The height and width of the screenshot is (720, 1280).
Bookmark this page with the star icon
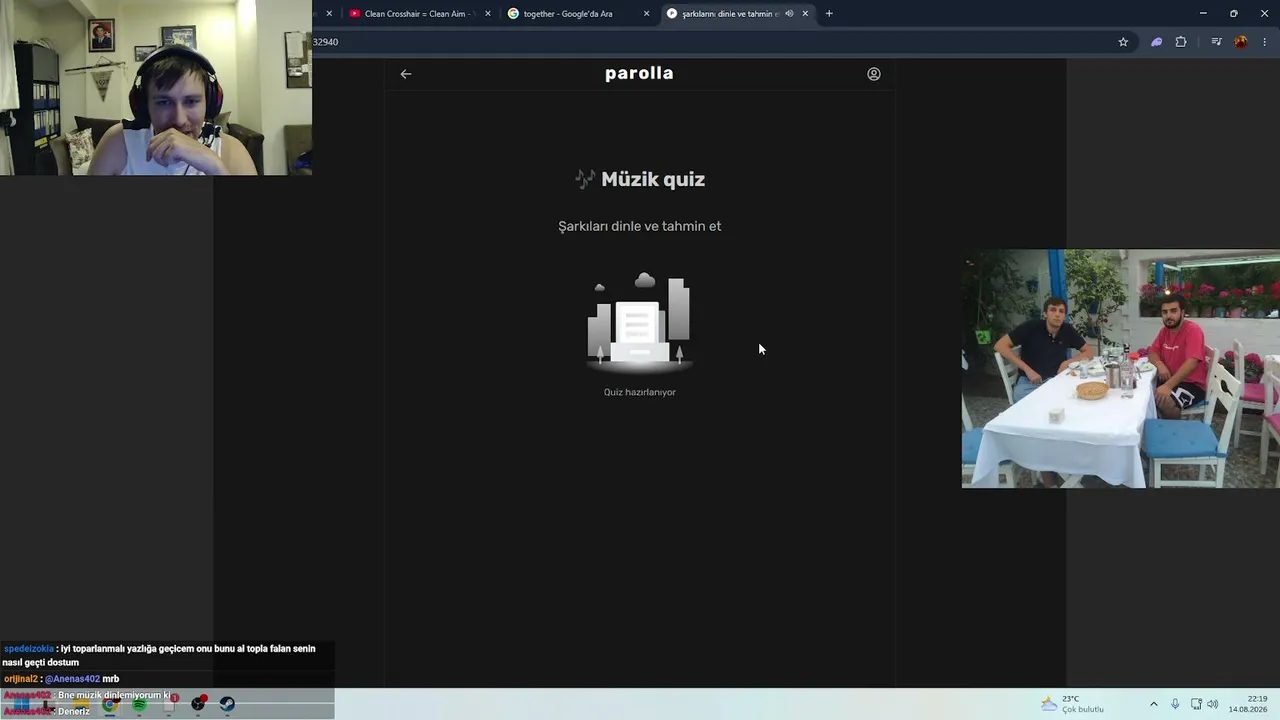tap(1123, 42)
